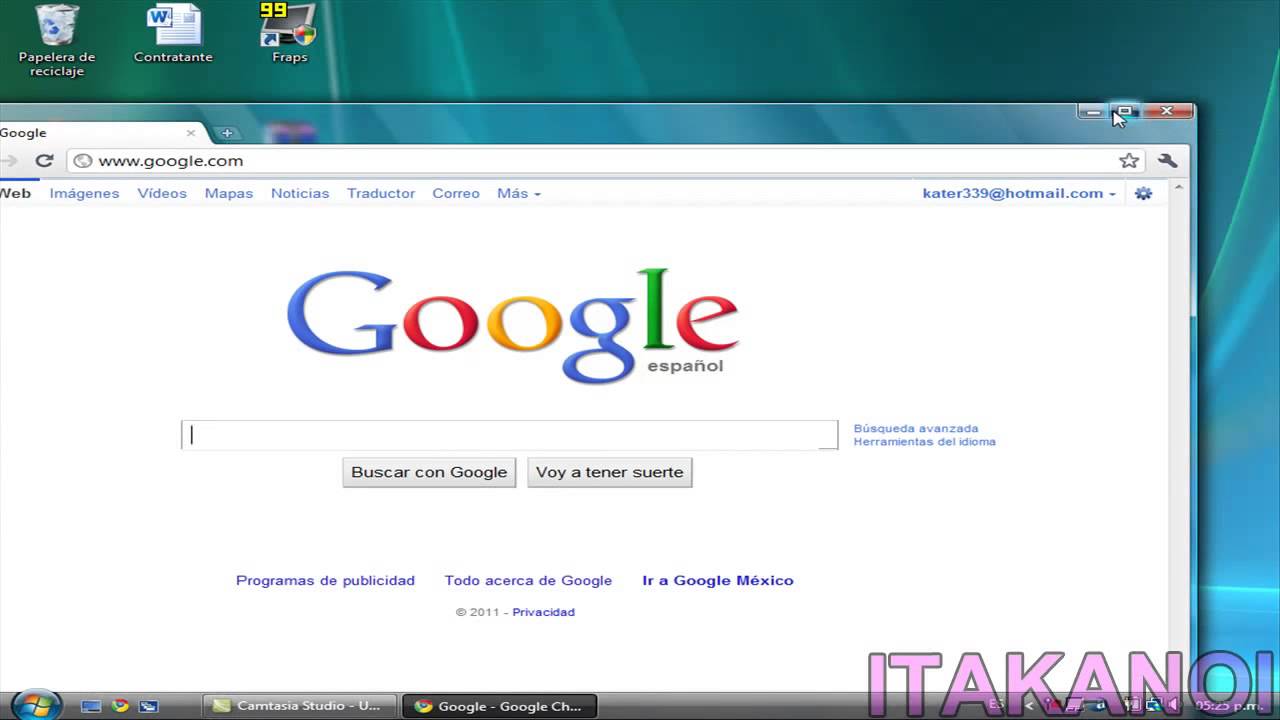This screenshot has height=720, width=1280.
Task: Open Noticias in Google navigation
Action: (300, 194)
